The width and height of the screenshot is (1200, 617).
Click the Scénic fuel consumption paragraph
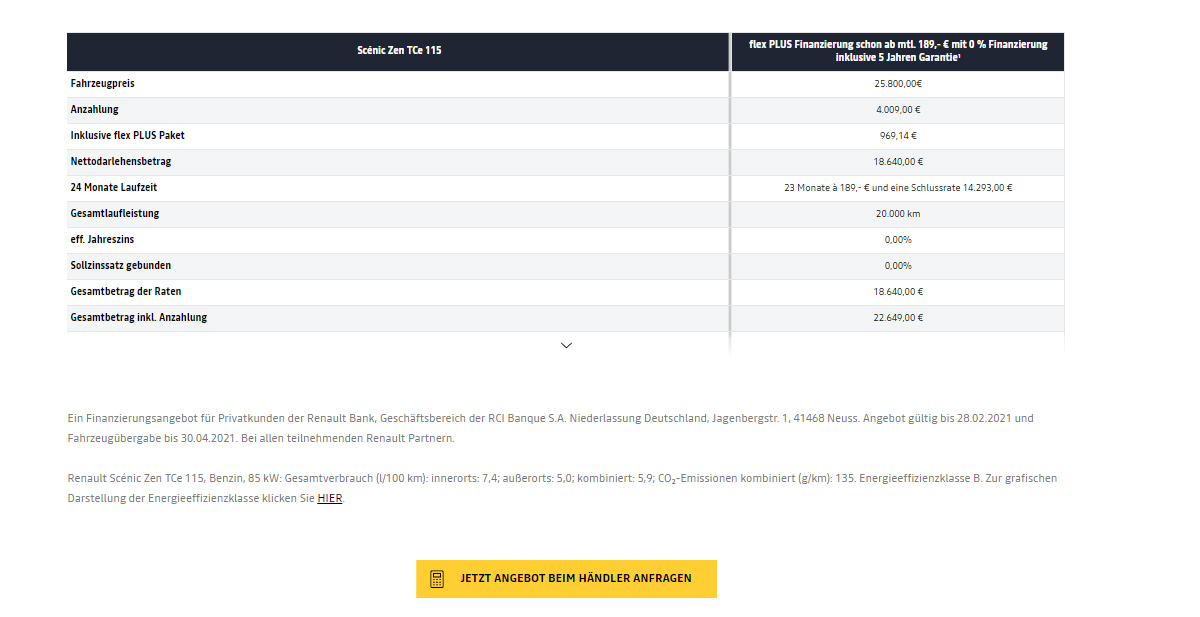(562, 488)
